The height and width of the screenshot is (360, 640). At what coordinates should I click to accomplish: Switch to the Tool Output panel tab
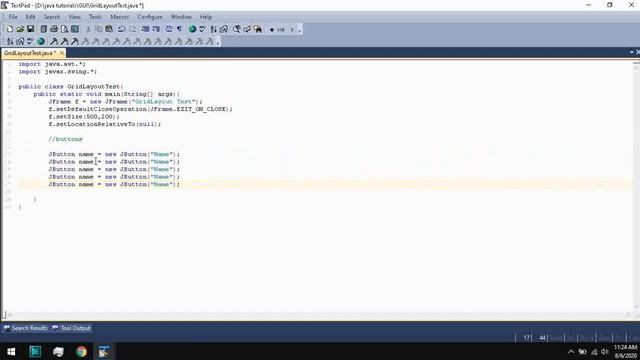point(71,328)
